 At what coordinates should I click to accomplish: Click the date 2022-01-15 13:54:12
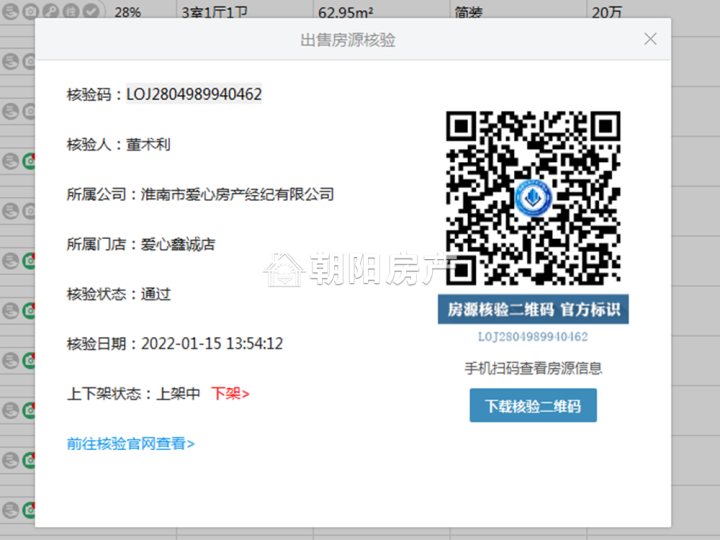(212, 343)
